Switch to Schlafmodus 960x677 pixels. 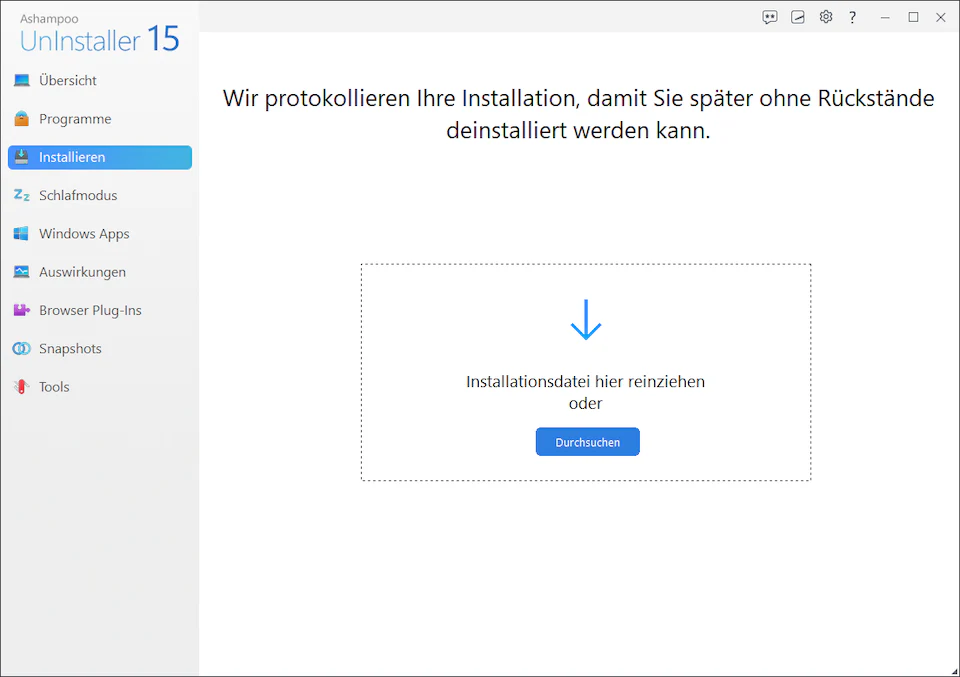(100, 195)
